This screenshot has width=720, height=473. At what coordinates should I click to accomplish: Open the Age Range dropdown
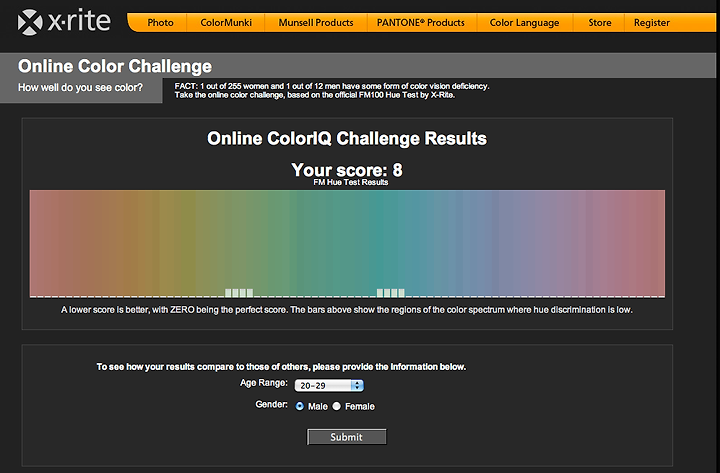click(329, 385)
